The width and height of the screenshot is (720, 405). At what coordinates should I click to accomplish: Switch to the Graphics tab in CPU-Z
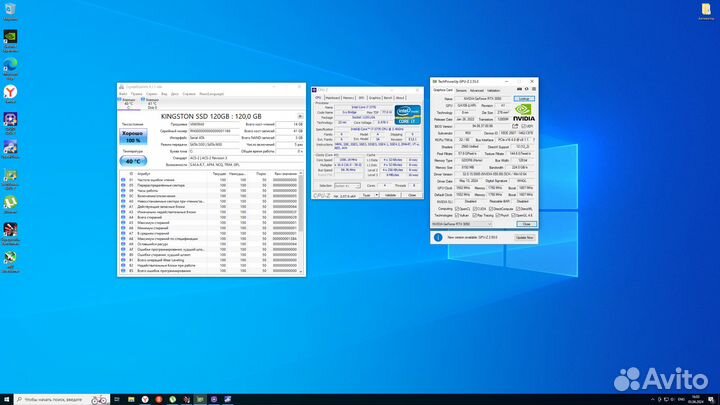(x=375, y=98)
